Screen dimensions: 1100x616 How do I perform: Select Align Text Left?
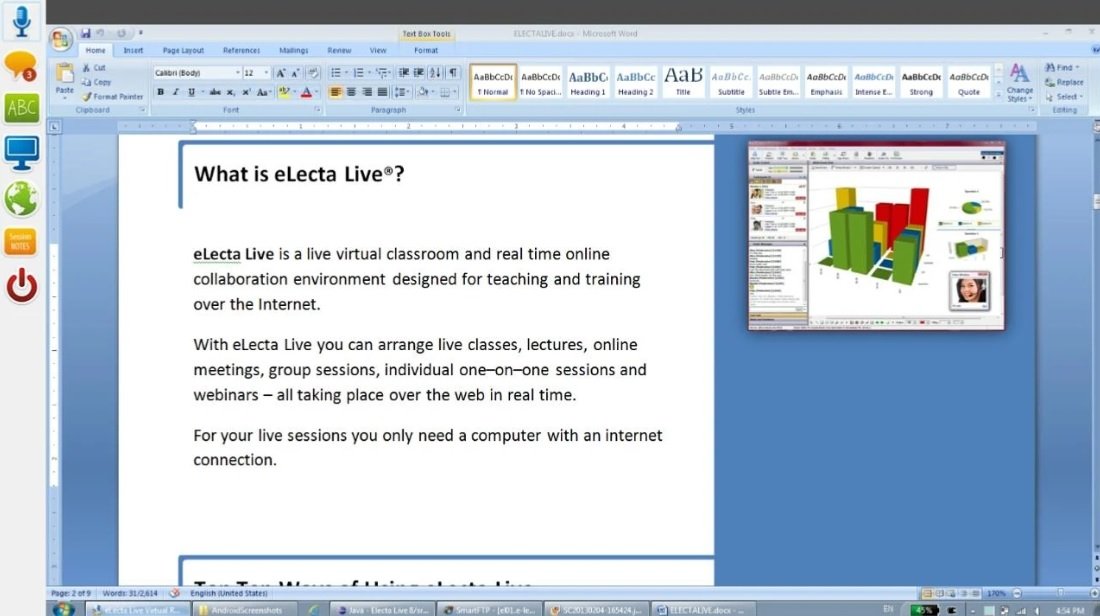pos(335,92)
